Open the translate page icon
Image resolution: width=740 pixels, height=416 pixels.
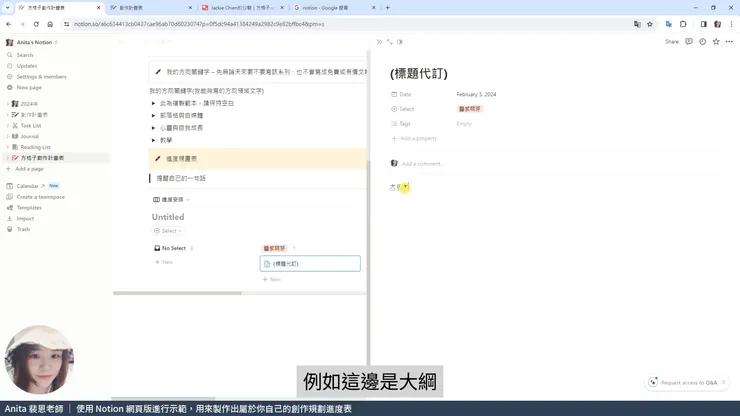tap(637, 24)
